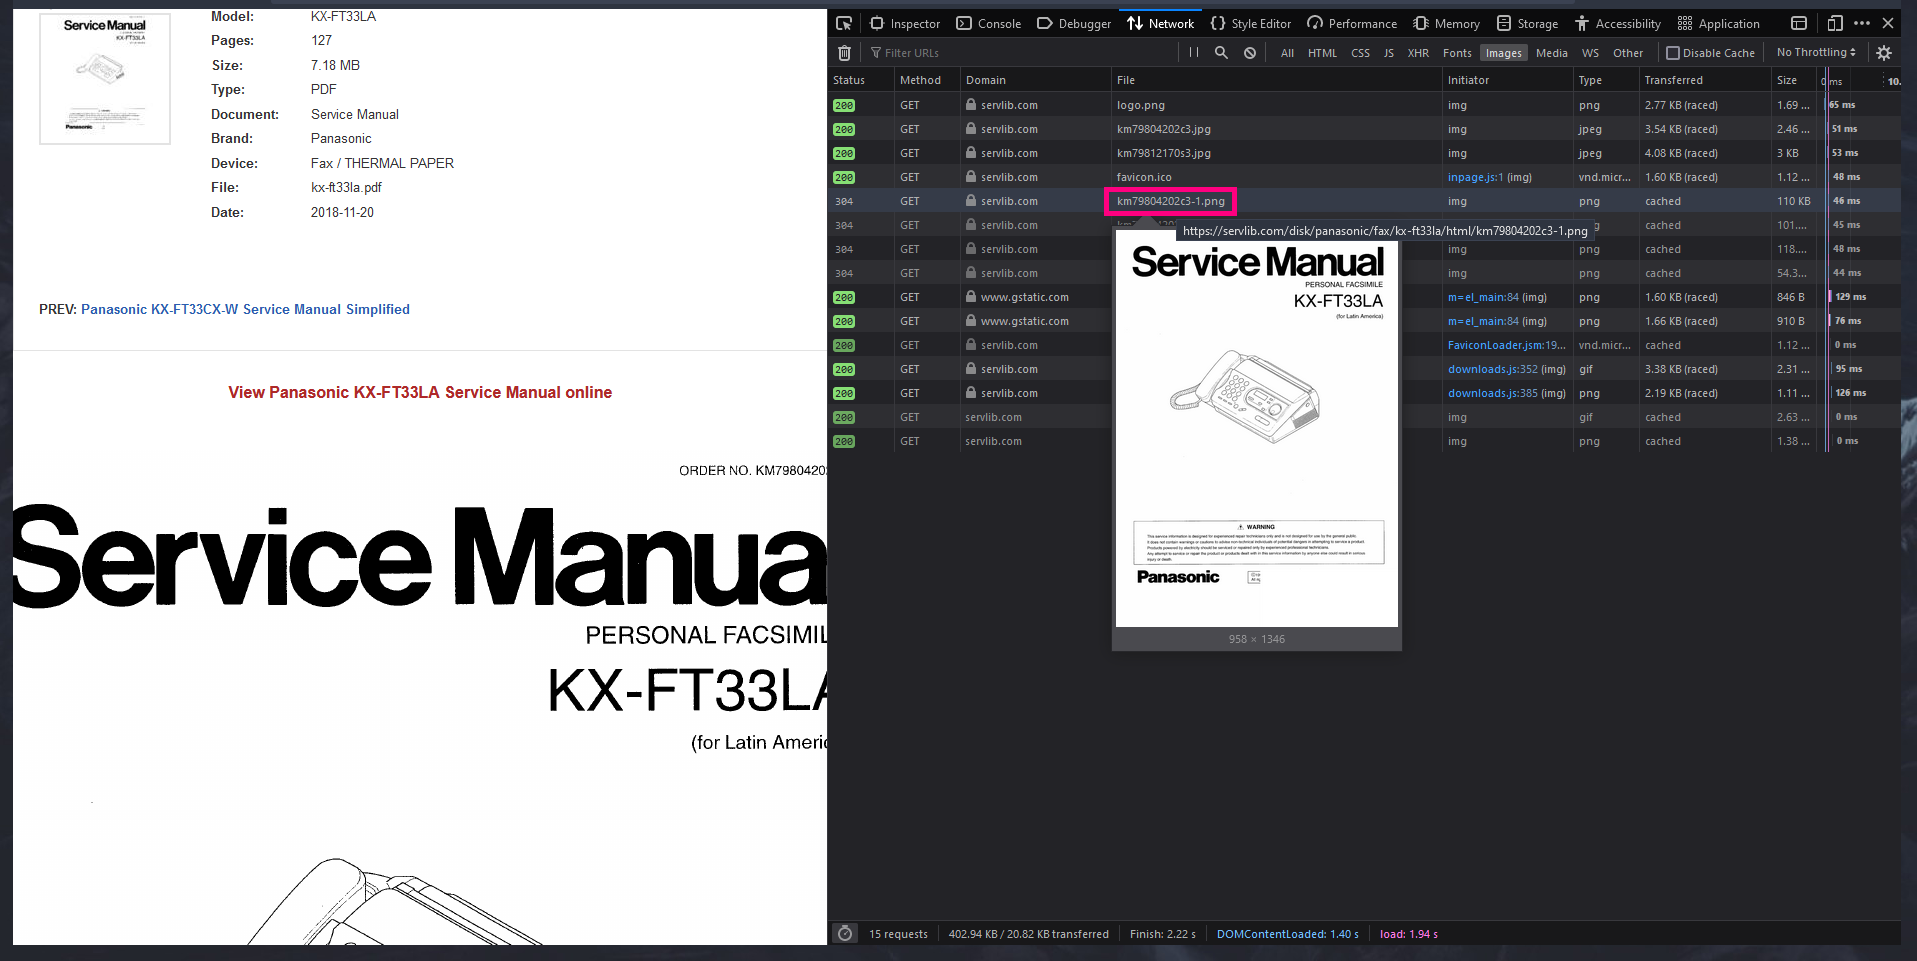
Task: Focus the Filter URLs input field
Action: point(1020,53)
